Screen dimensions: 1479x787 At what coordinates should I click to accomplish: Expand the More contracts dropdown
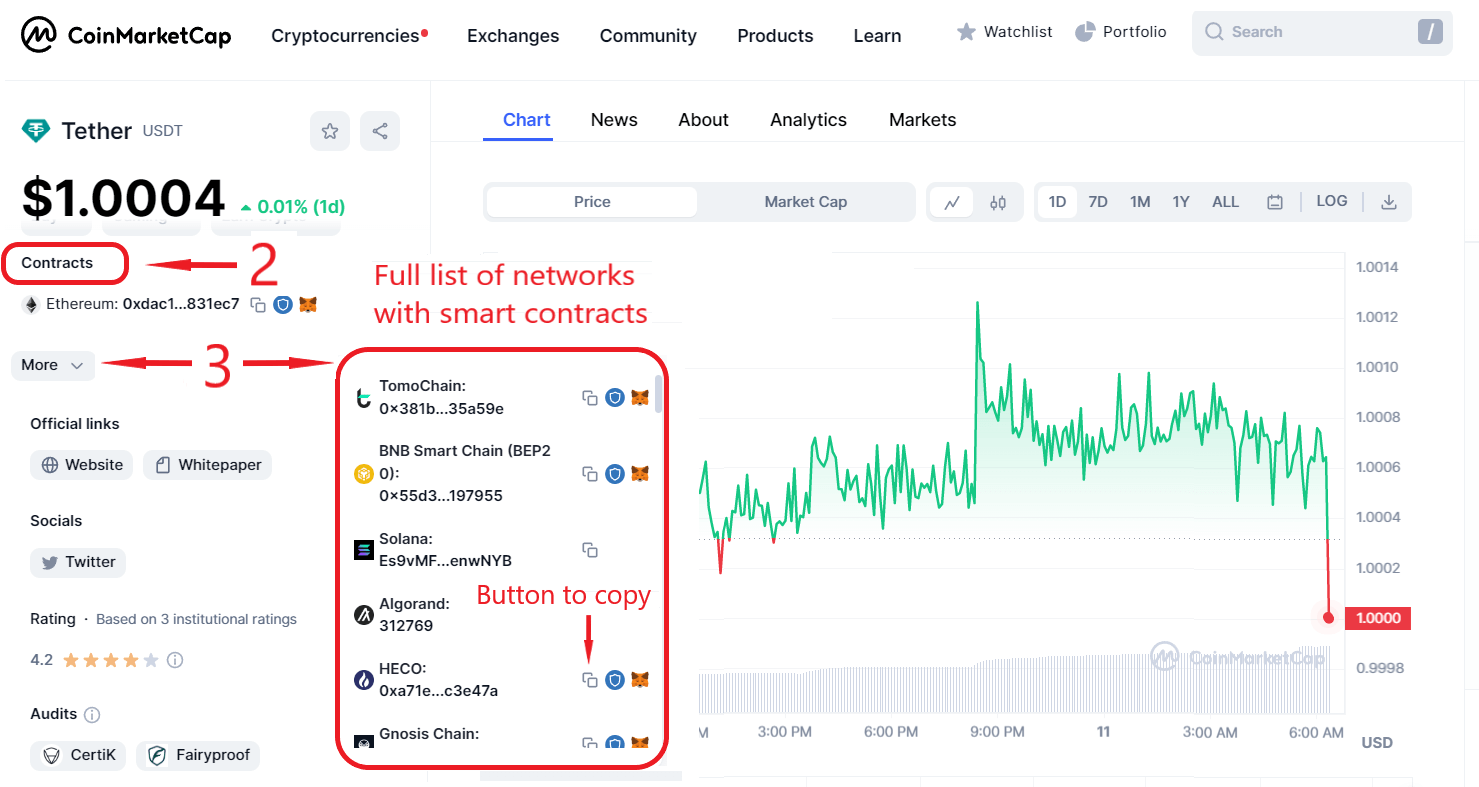tap(53, 365)
